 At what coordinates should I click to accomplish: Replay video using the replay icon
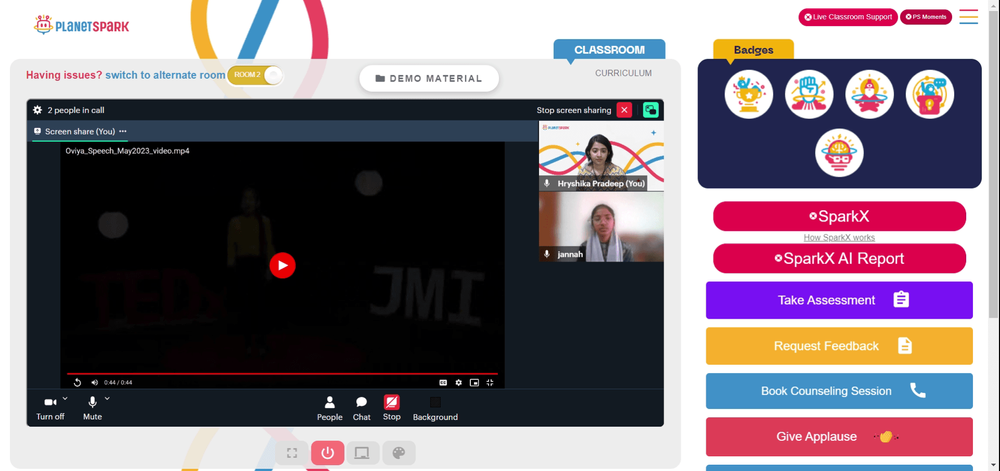point(77,382)
